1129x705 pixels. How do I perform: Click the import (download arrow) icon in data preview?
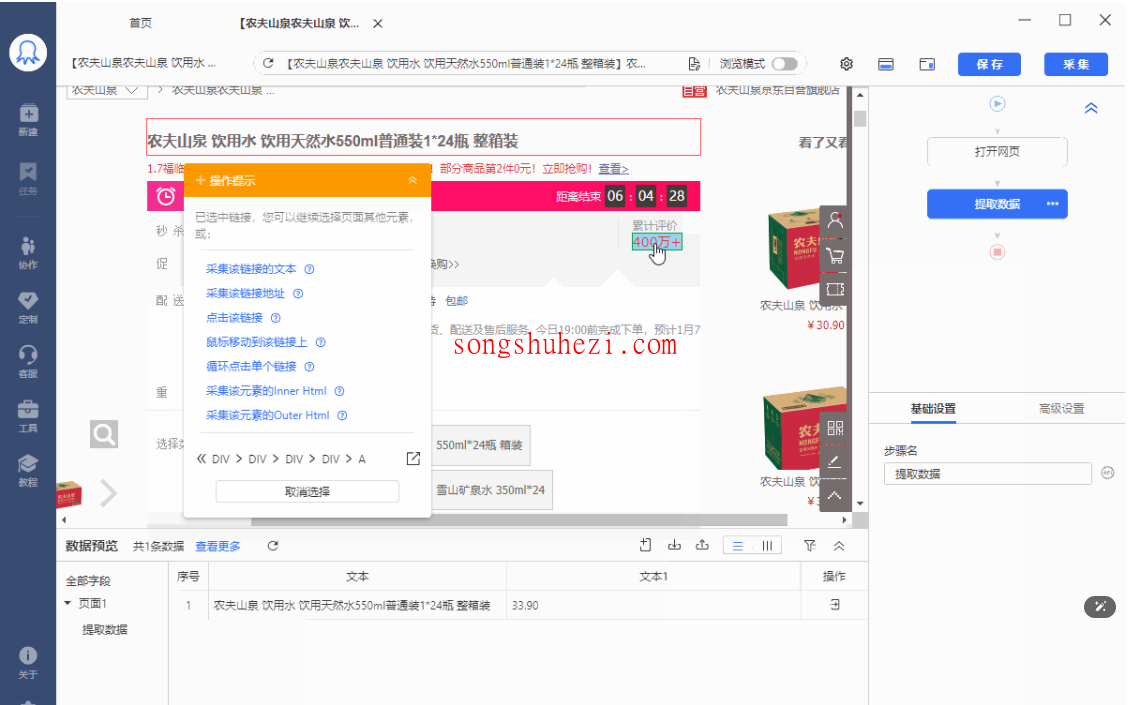[674, 545]
